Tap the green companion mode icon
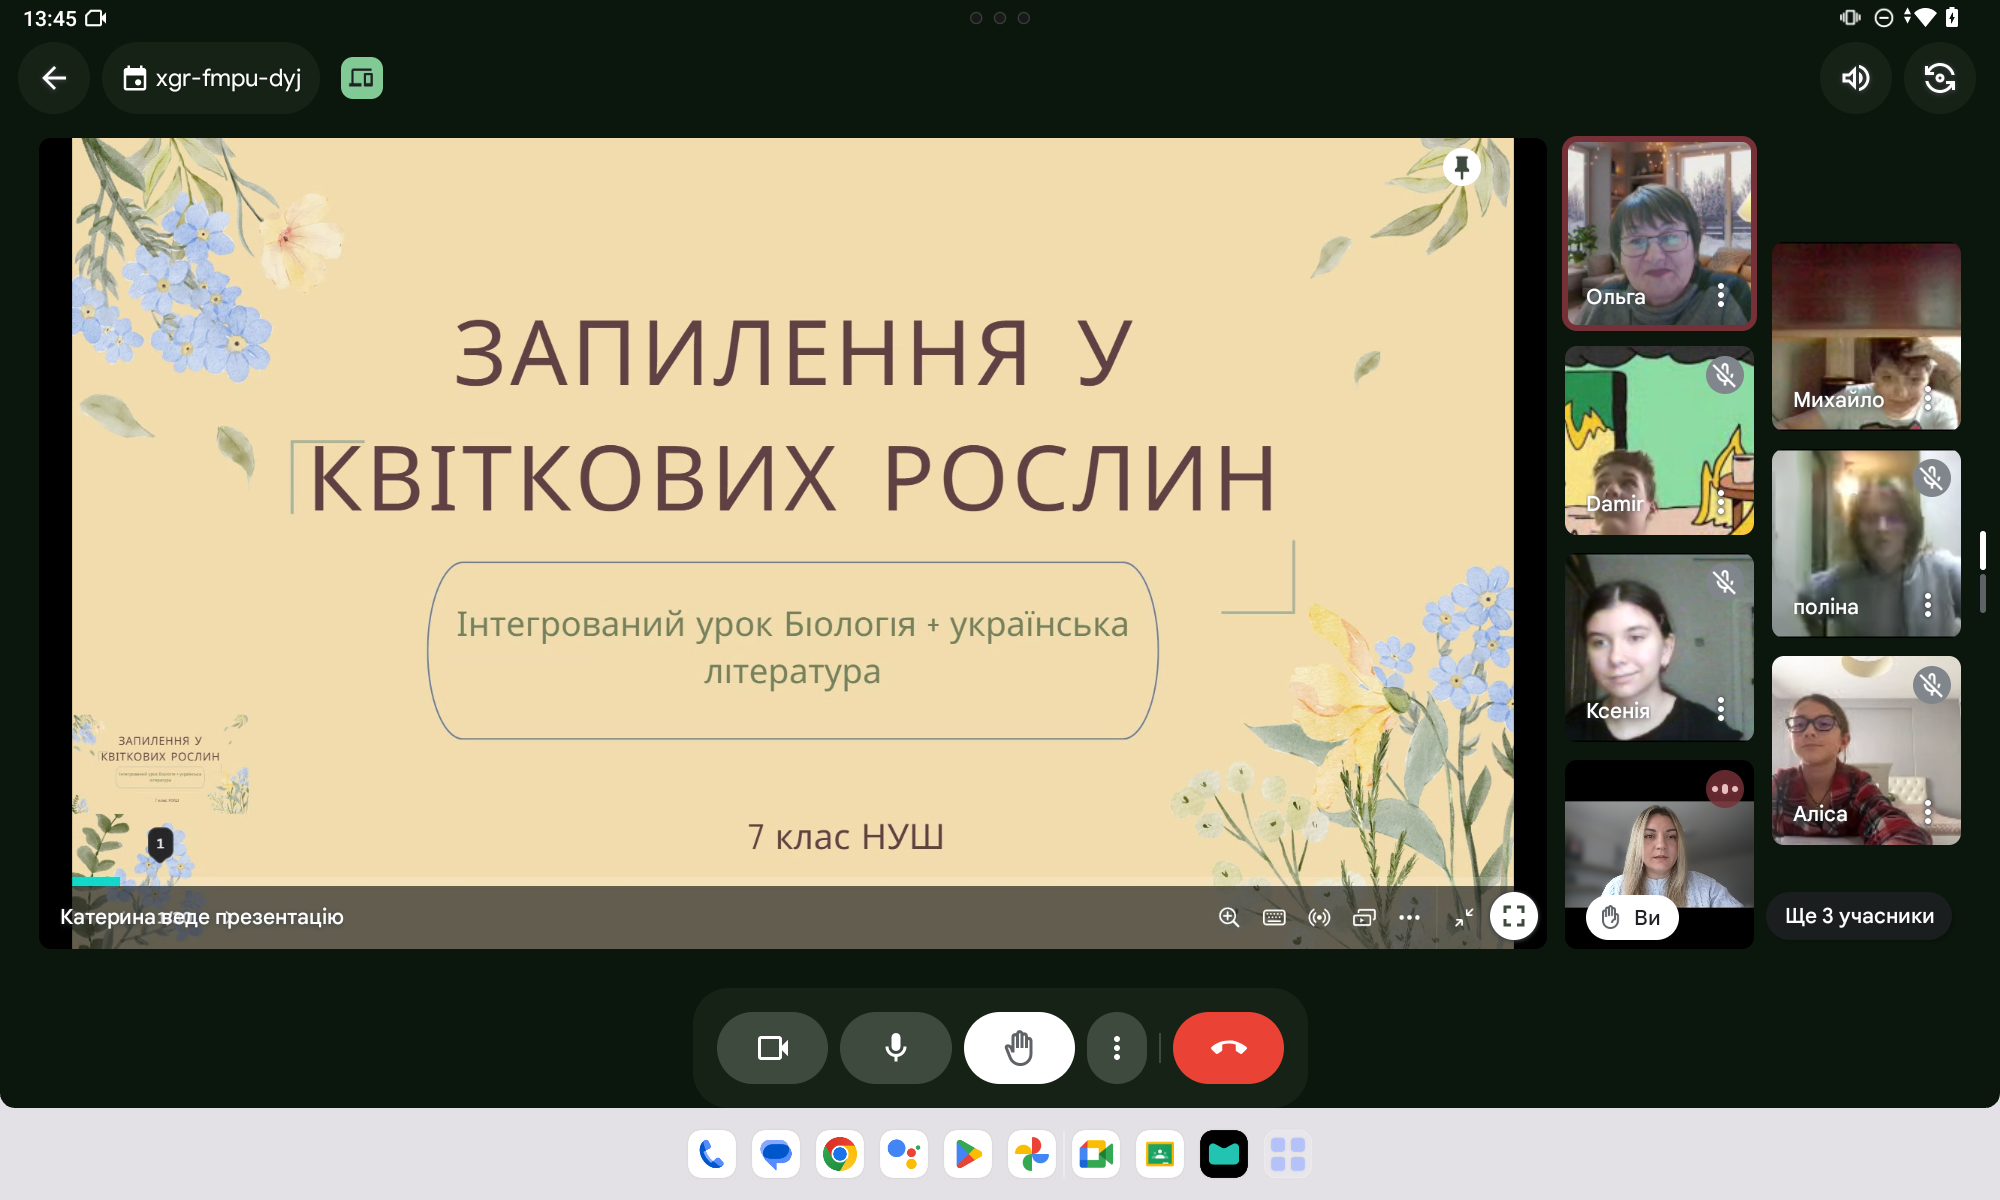The height and width of the screenshot is (1200, 2000). 361,78
